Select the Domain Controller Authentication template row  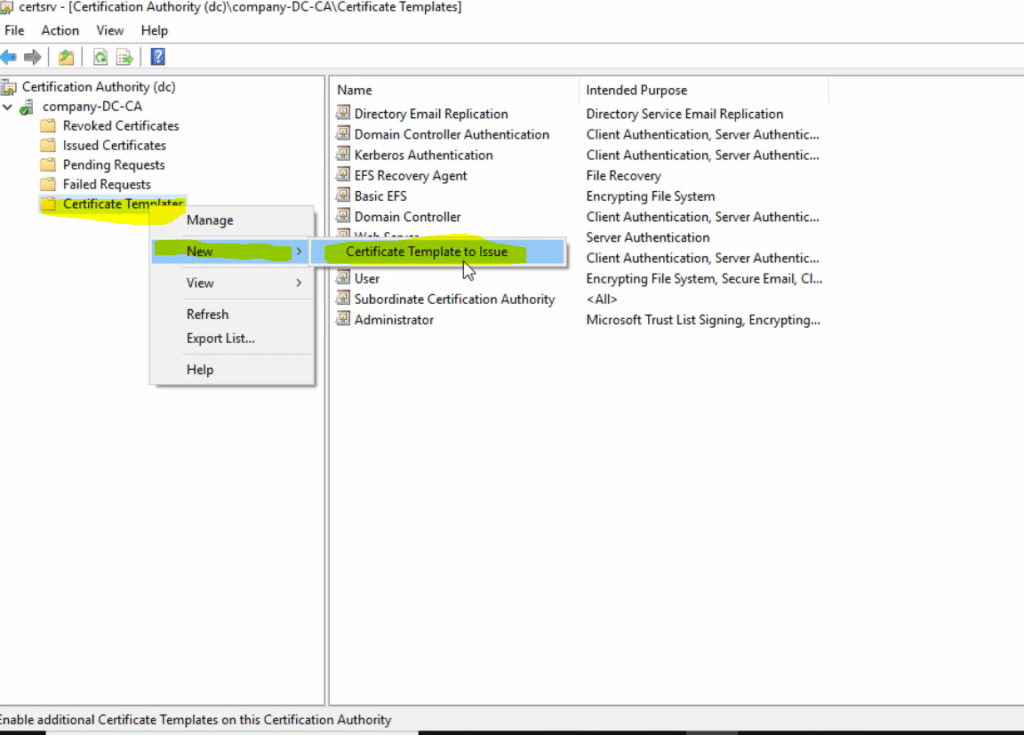pyautogui.click(x=451, y=135)
